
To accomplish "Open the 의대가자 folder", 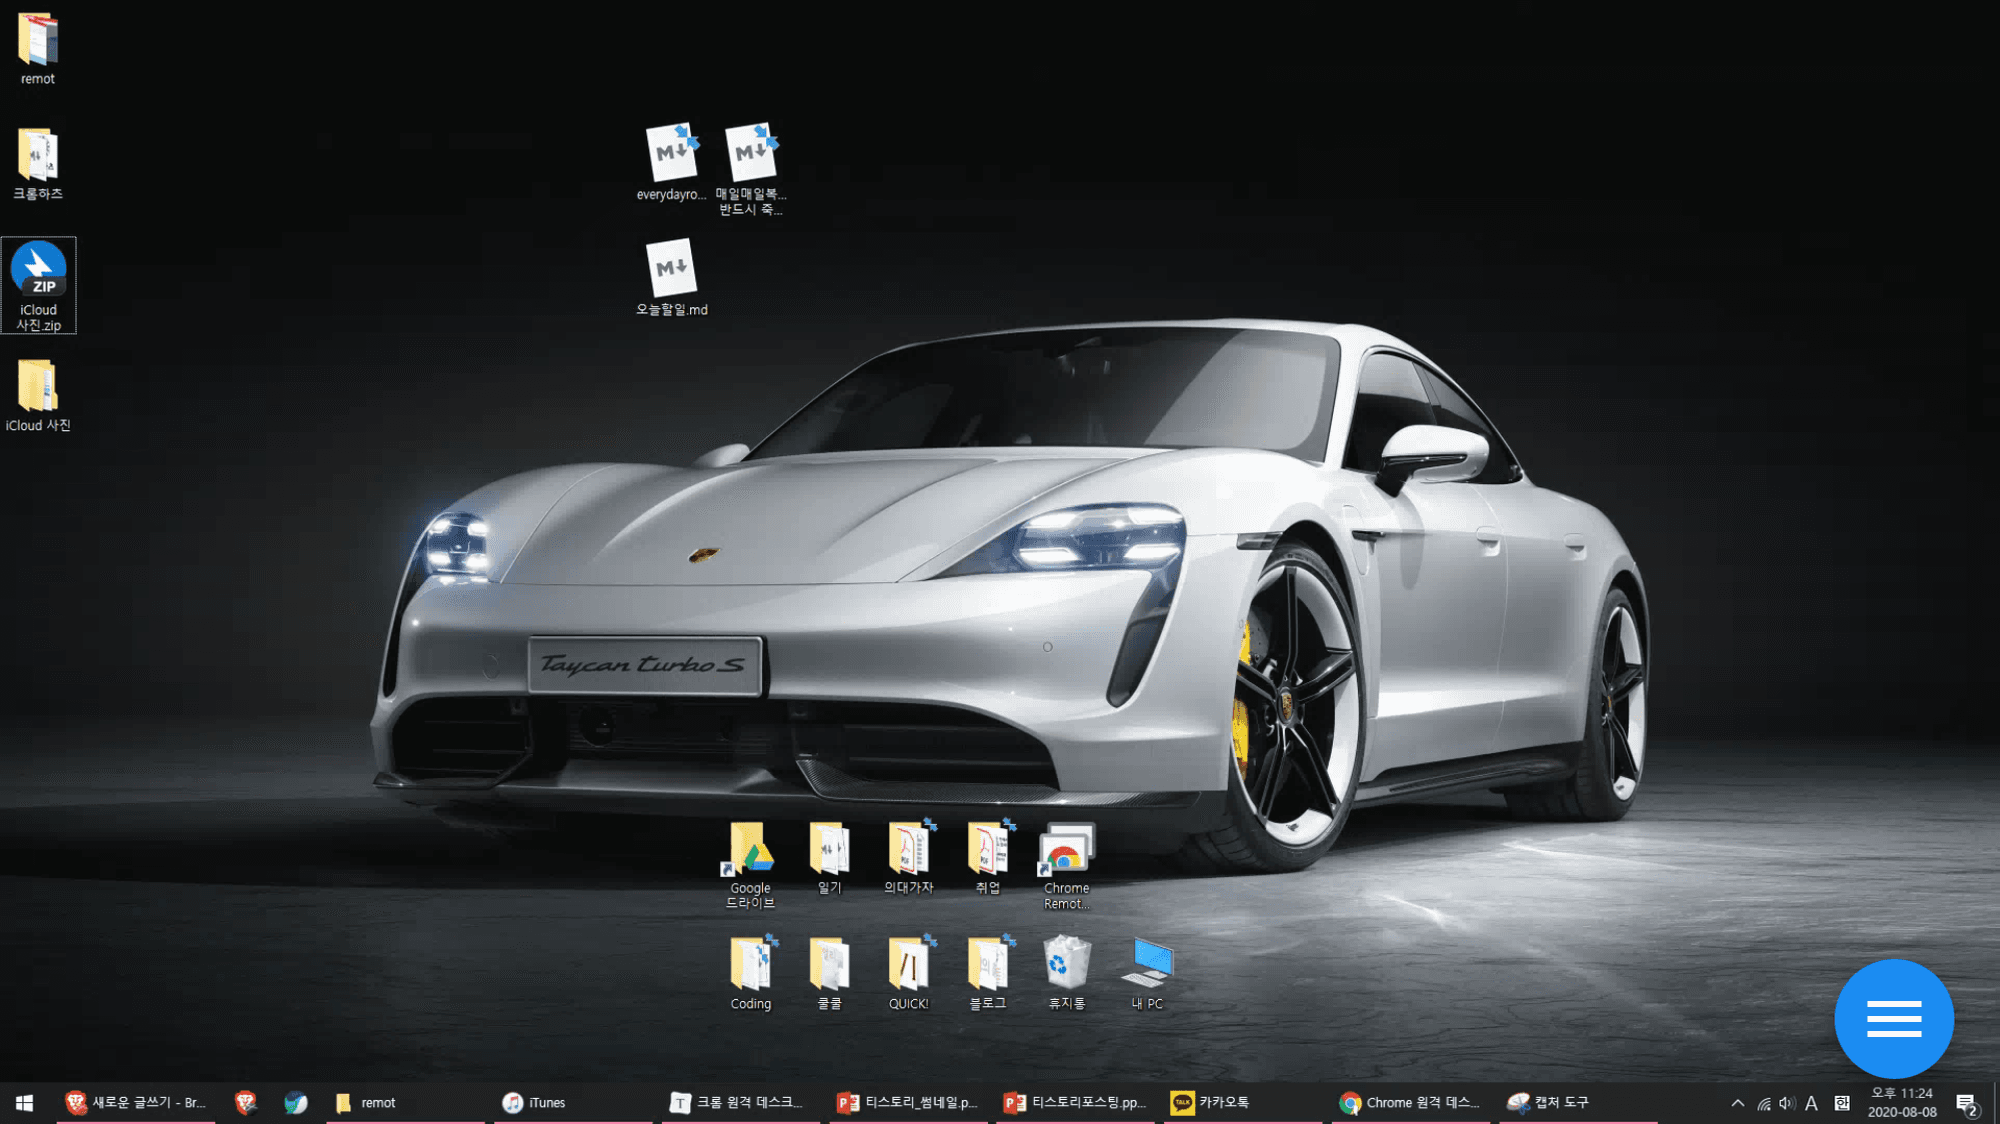I will 908,858.
